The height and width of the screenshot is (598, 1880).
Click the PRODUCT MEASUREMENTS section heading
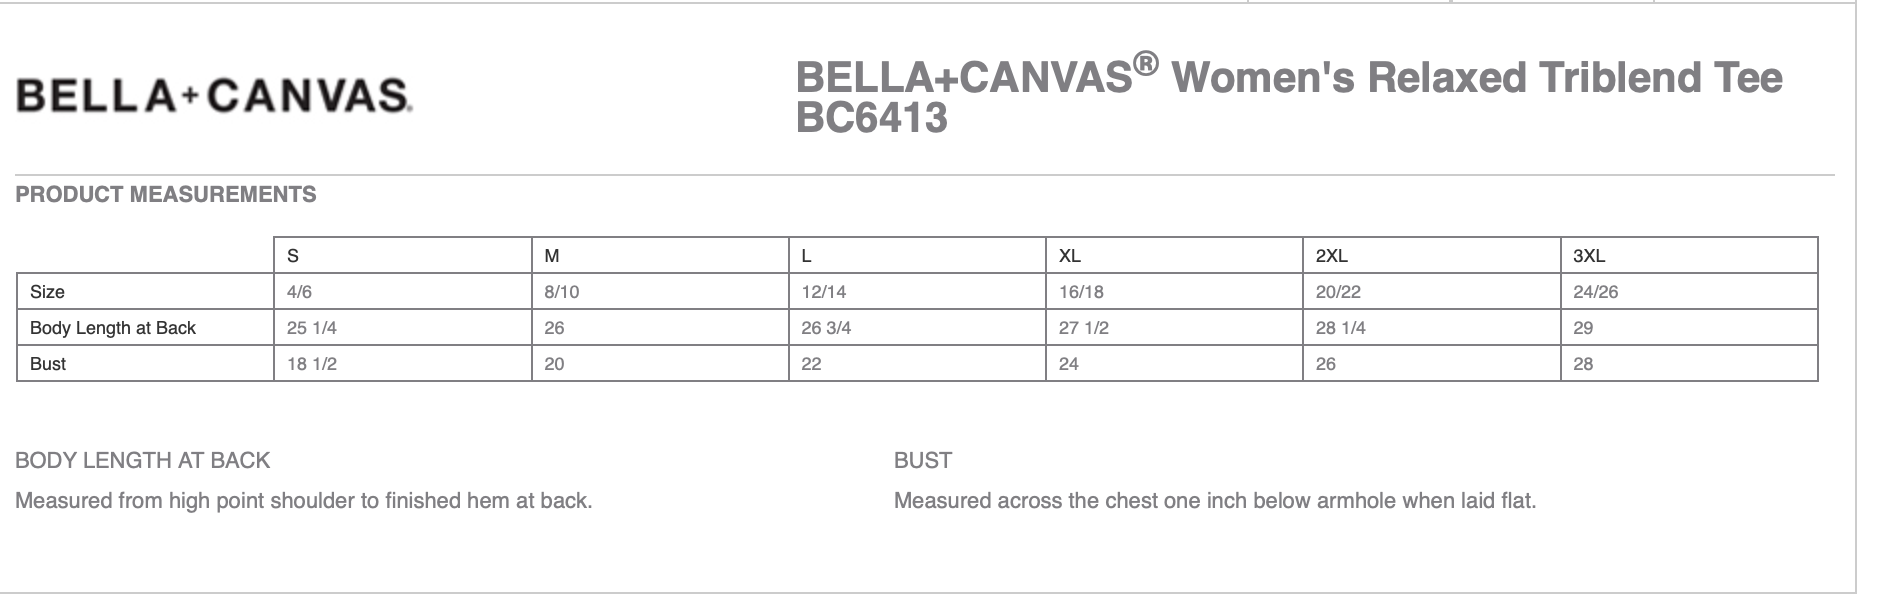166,195
